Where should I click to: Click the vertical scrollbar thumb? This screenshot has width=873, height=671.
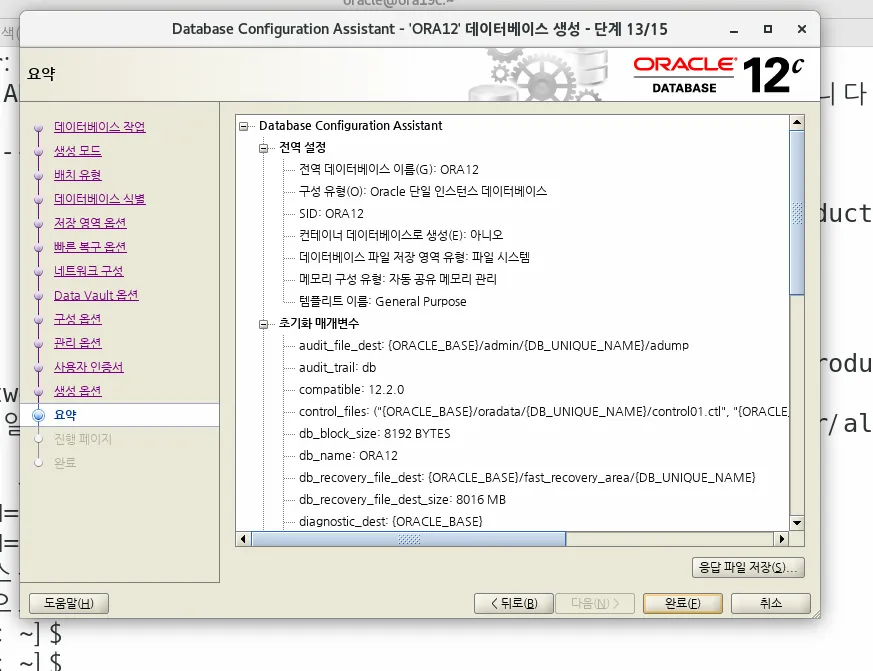click(797, 213)
